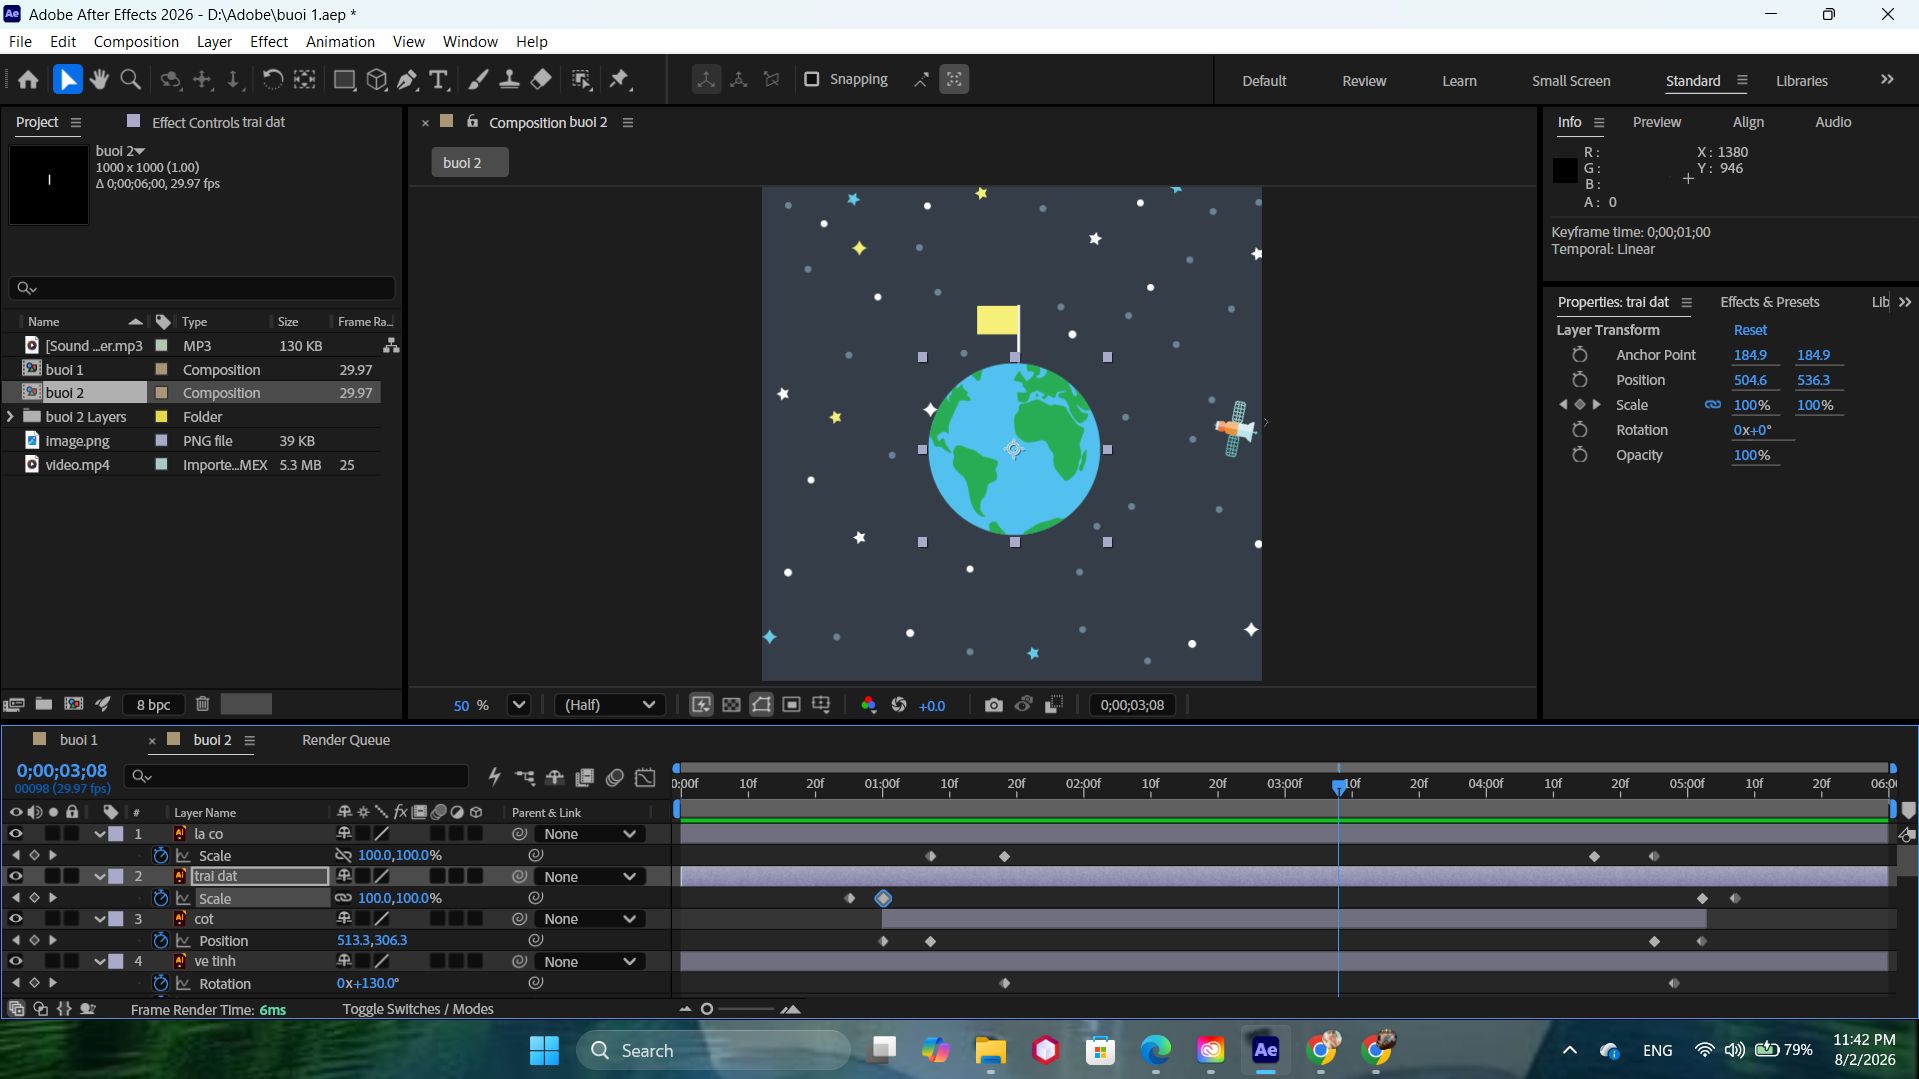1919x1079 pixels.
Task: Open the Animation menu
Action: 340,42
